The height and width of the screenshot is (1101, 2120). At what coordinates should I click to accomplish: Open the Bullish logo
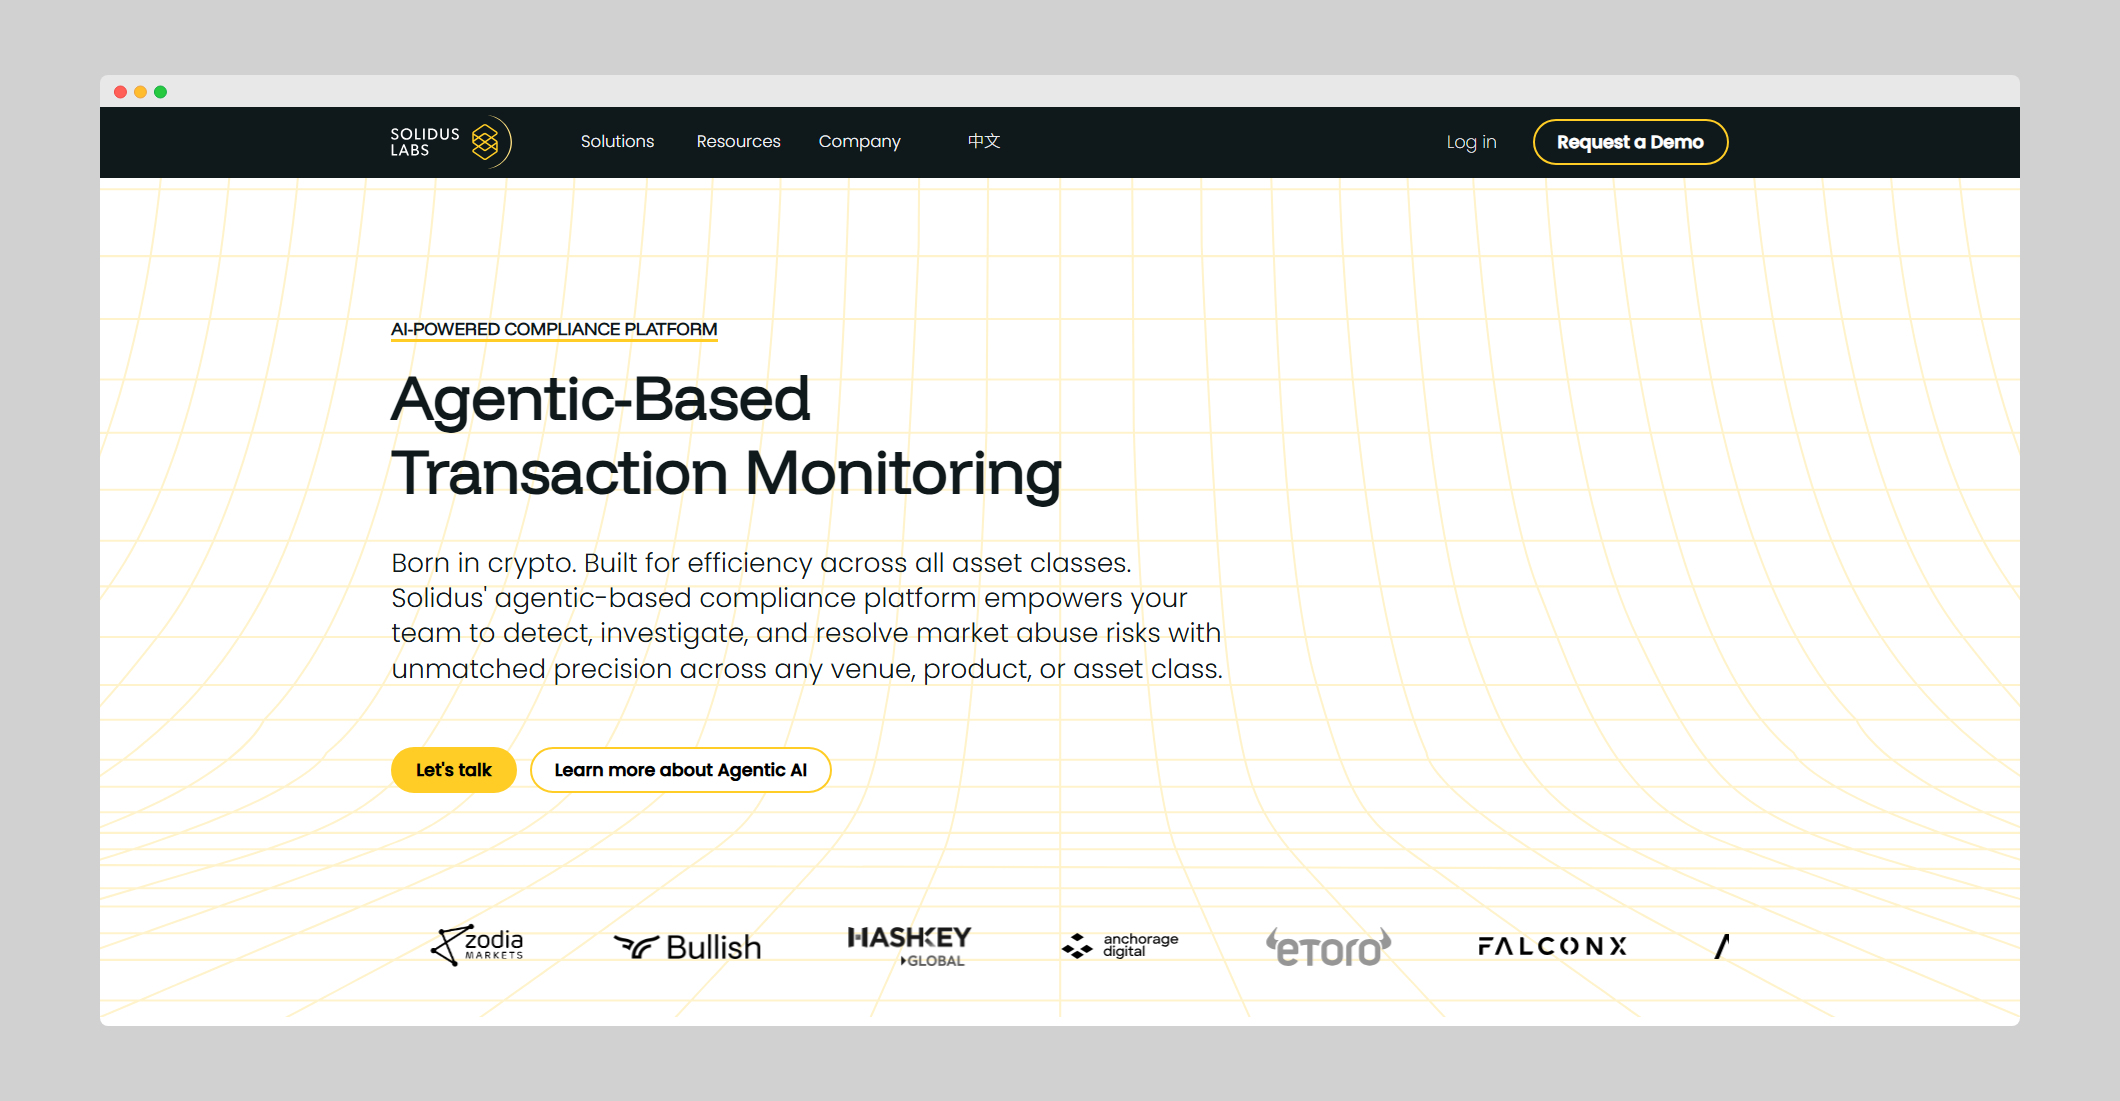[x=688, y=946]
